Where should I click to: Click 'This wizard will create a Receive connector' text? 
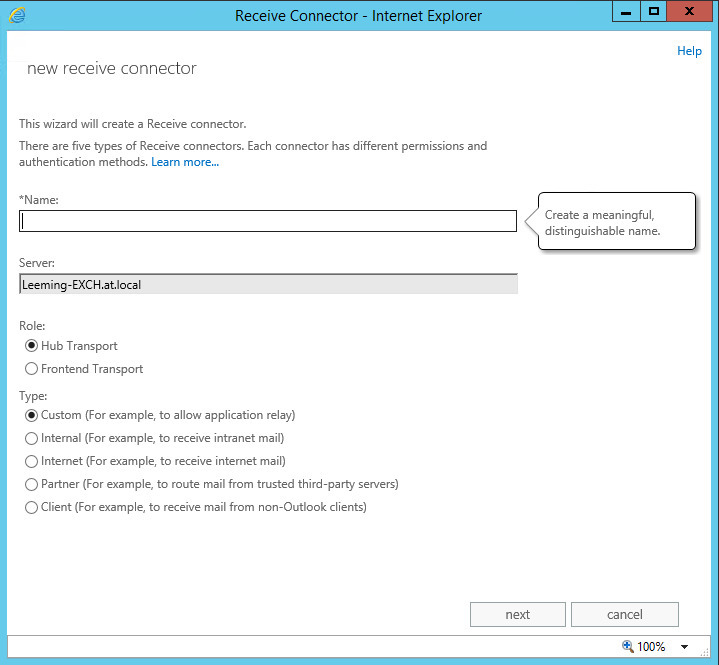pyautogui.click(x=133, y=124)
